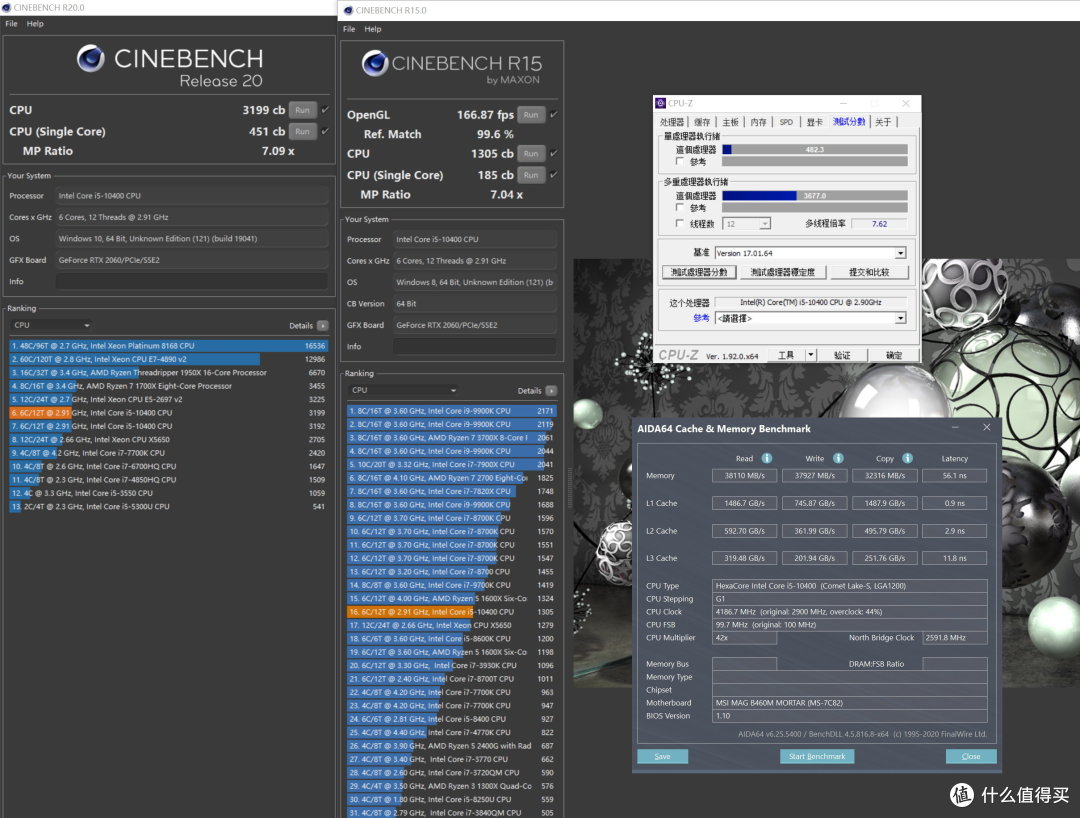Click the Cinebench Release 20 sphere logo
The image size is (1080, 818).
[90, 59]
